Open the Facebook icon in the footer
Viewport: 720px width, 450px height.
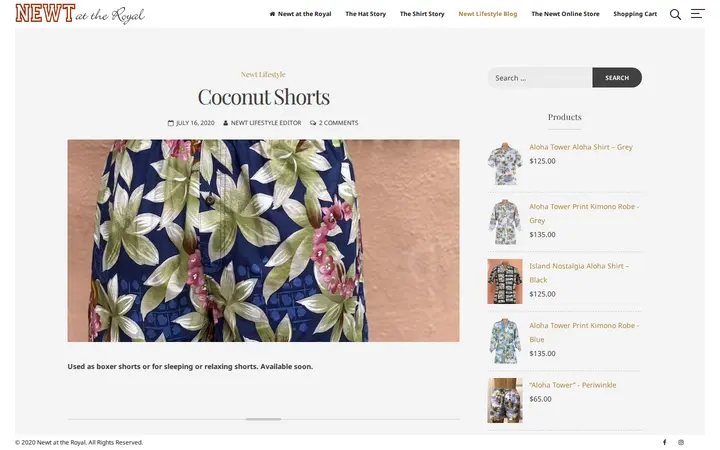[664, 442]
